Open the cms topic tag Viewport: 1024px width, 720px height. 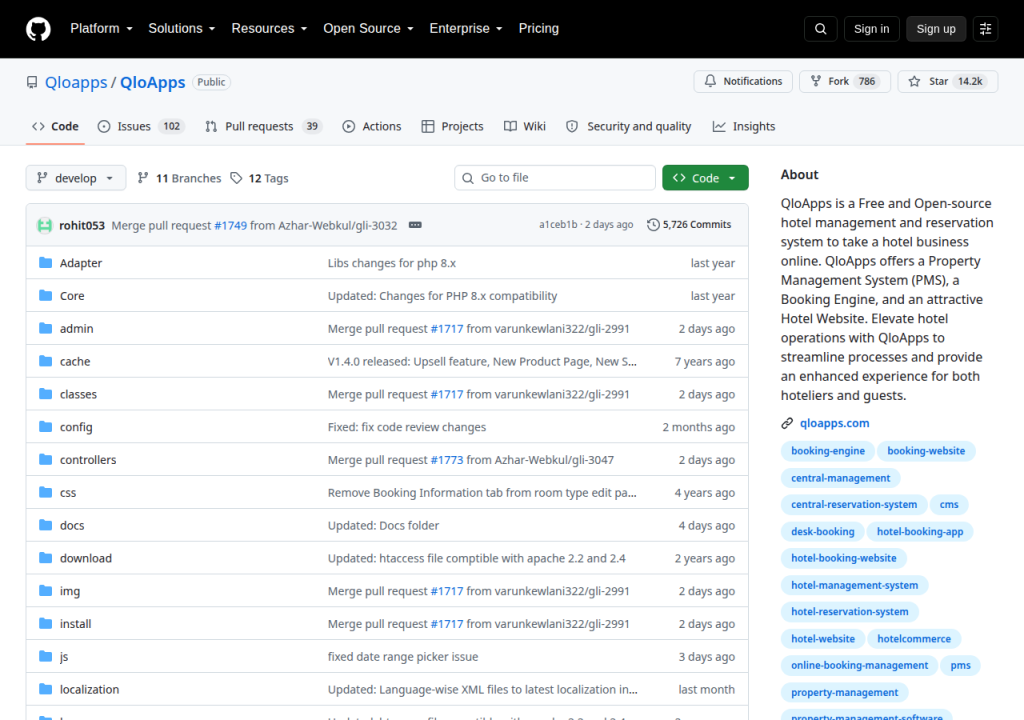(949, 504)
